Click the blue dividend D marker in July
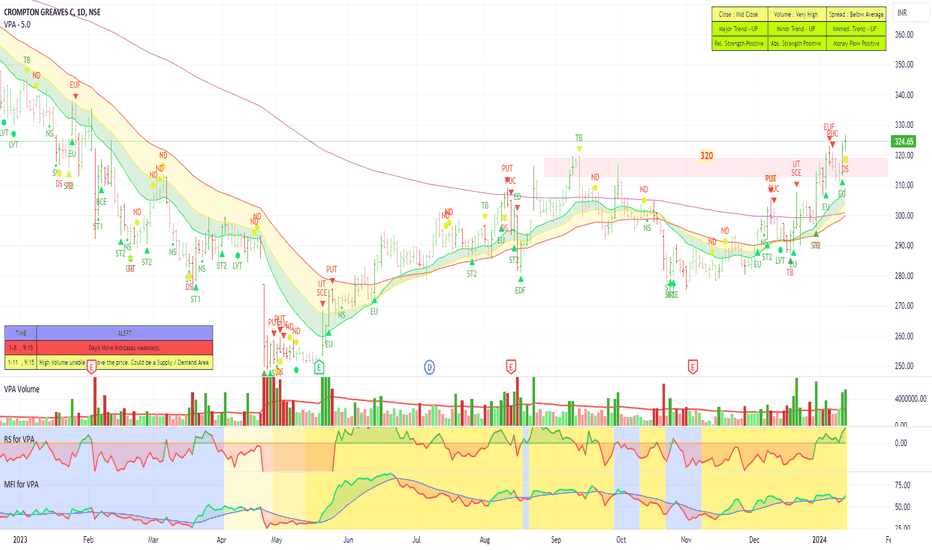 pyautogui.click(x=429, y=367)
